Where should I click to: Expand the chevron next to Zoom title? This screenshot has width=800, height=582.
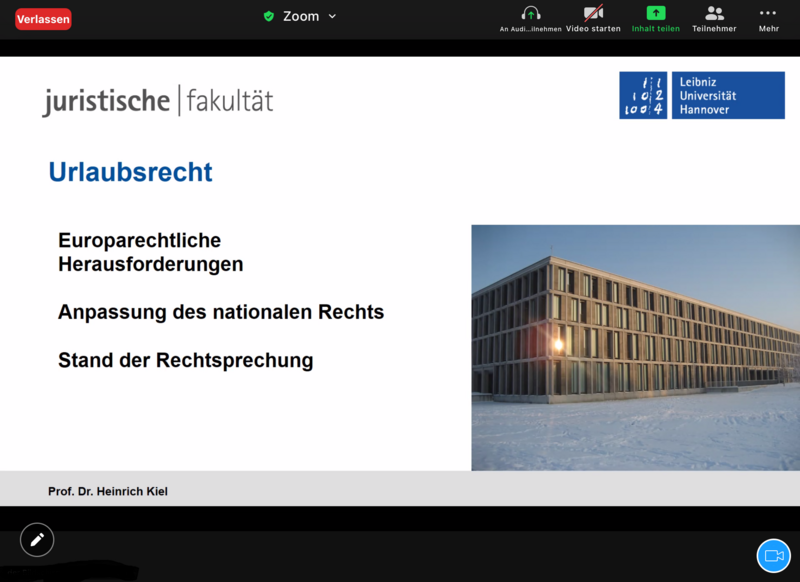tap(332, 16)
